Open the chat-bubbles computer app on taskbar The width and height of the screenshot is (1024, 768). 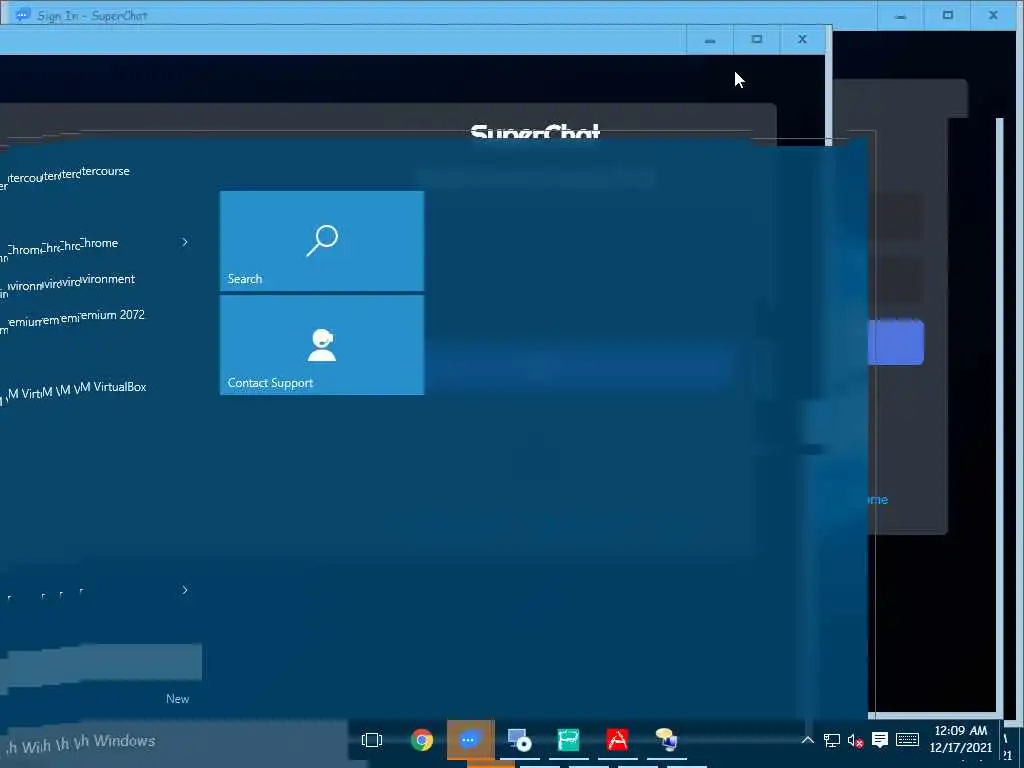[666, 740]
